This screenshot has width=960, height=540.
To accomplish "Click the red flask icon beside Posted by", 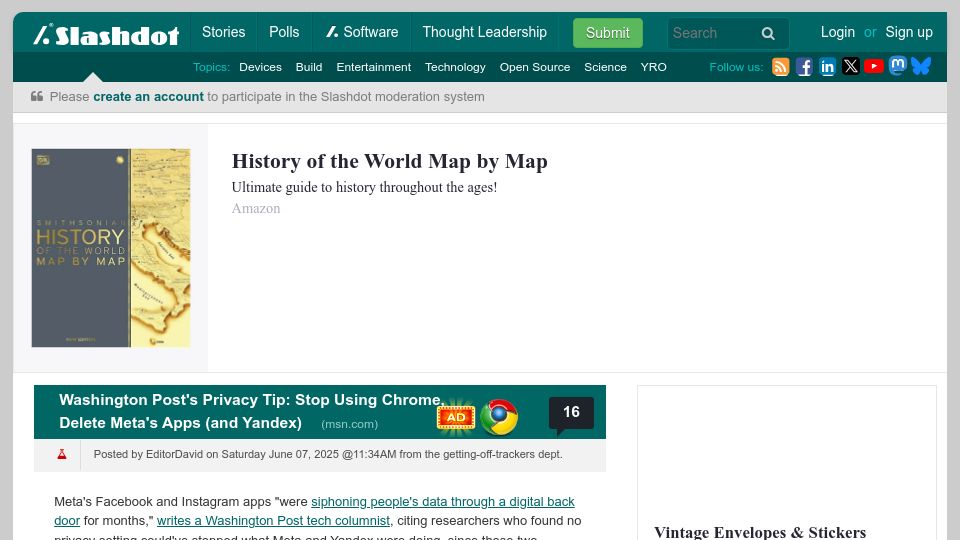I will (x=62, y=454).
